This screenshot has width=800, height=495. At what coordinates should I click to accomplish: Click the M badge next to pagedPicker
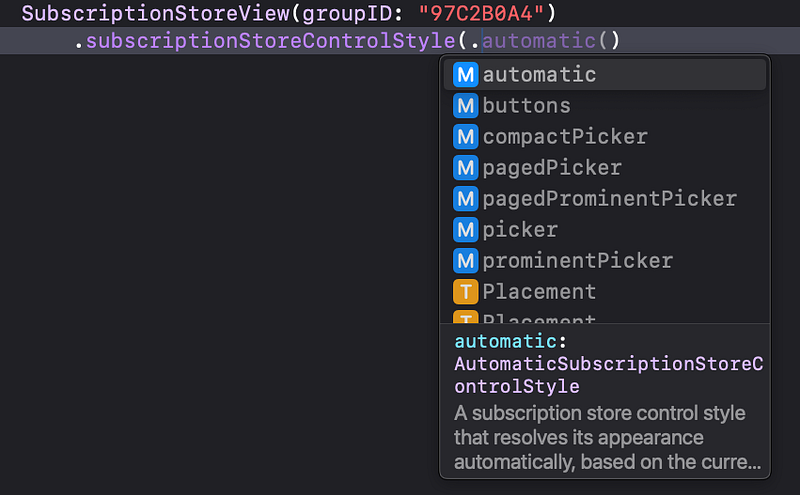465,168
